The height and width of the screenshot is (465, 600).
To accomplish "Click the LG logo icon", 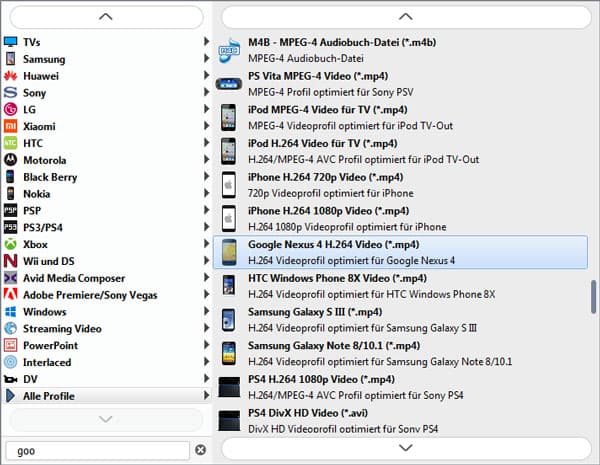I will 10,109.
